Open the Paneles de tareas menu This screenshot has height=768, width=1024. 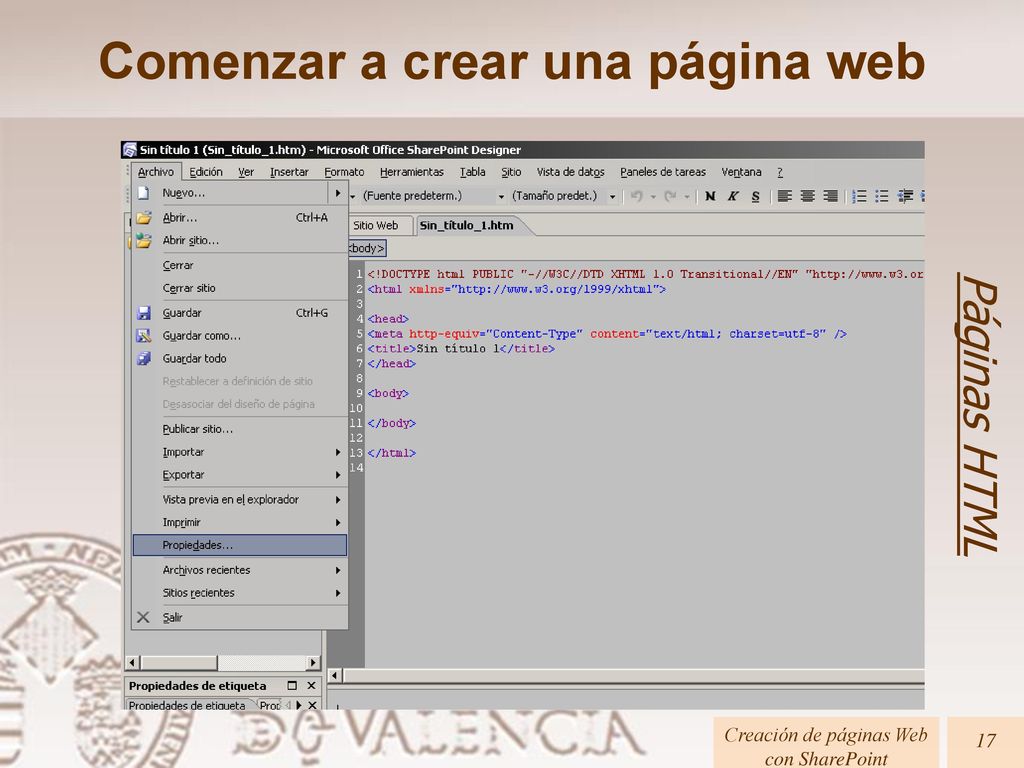[x=663, y=172]
